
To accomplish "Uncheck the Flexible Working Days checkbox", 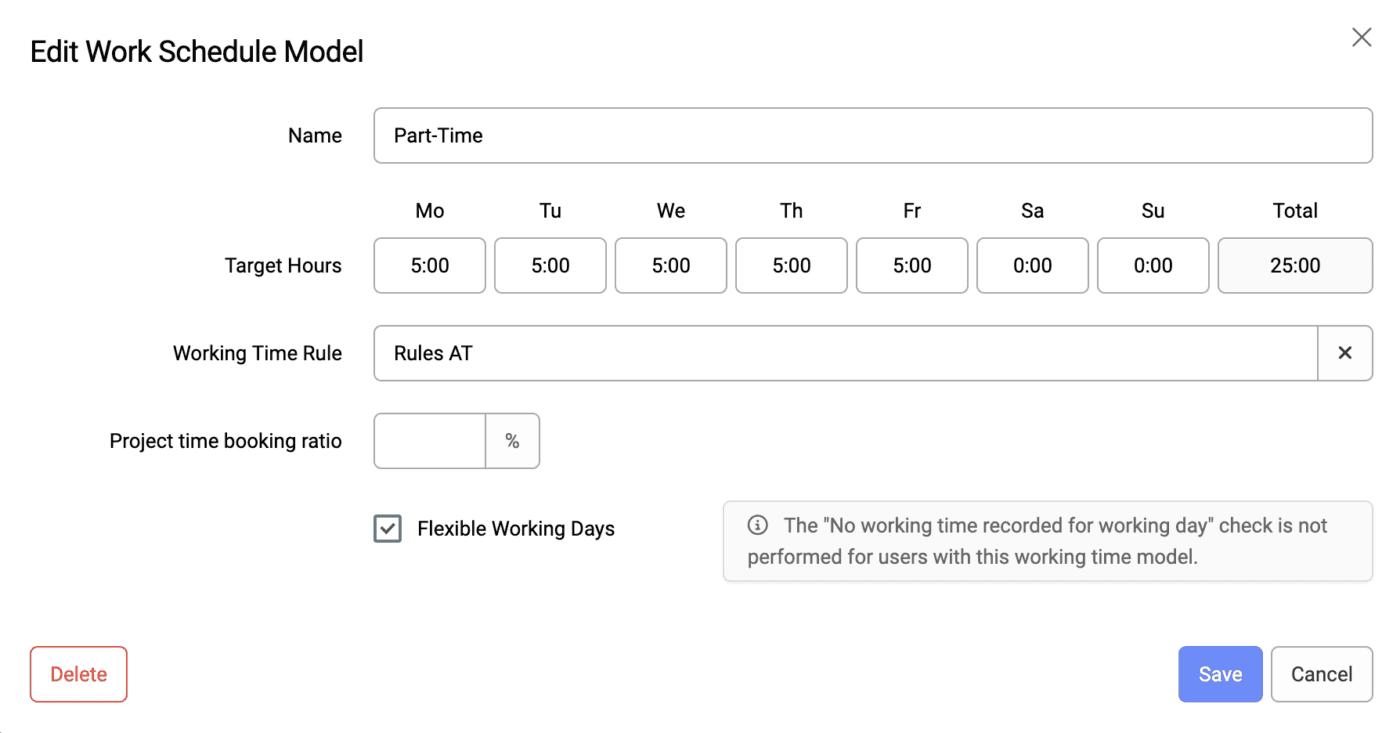I will click(387, 528).
